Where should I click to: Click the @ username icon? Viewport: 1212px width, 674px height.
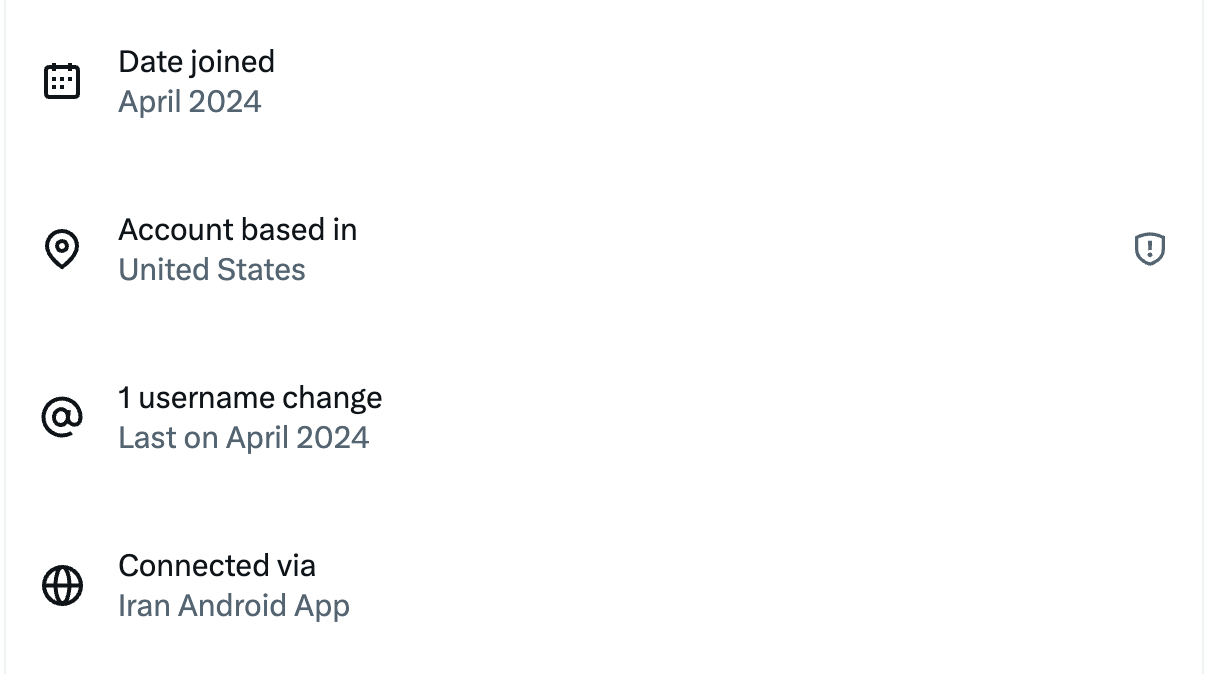coord(62,417)
